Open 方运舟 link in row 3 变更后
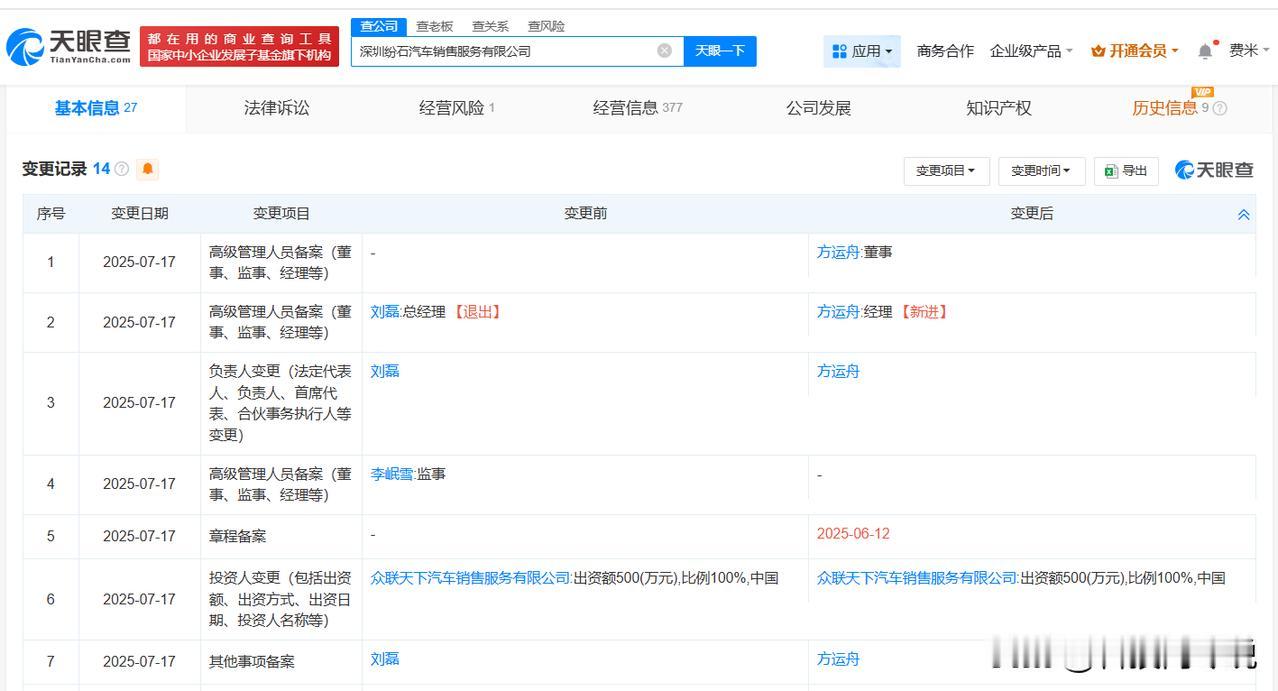 point(838,371)
